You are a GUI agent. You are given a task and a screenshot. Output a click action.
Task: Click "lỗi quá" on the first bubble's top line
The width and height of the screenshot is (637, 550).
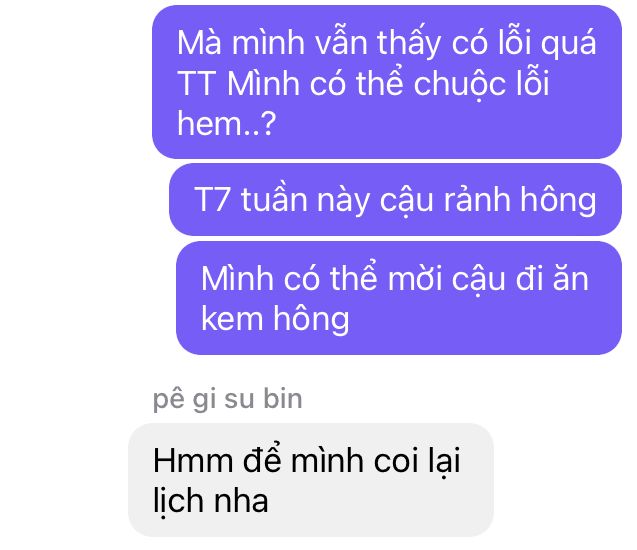(547, 43)
